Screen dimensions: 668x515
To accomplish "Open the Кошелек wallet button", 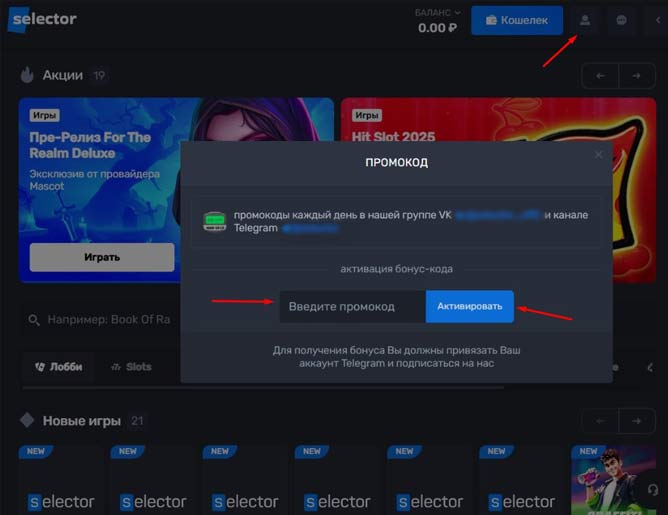I will click(x=516, y=20).
